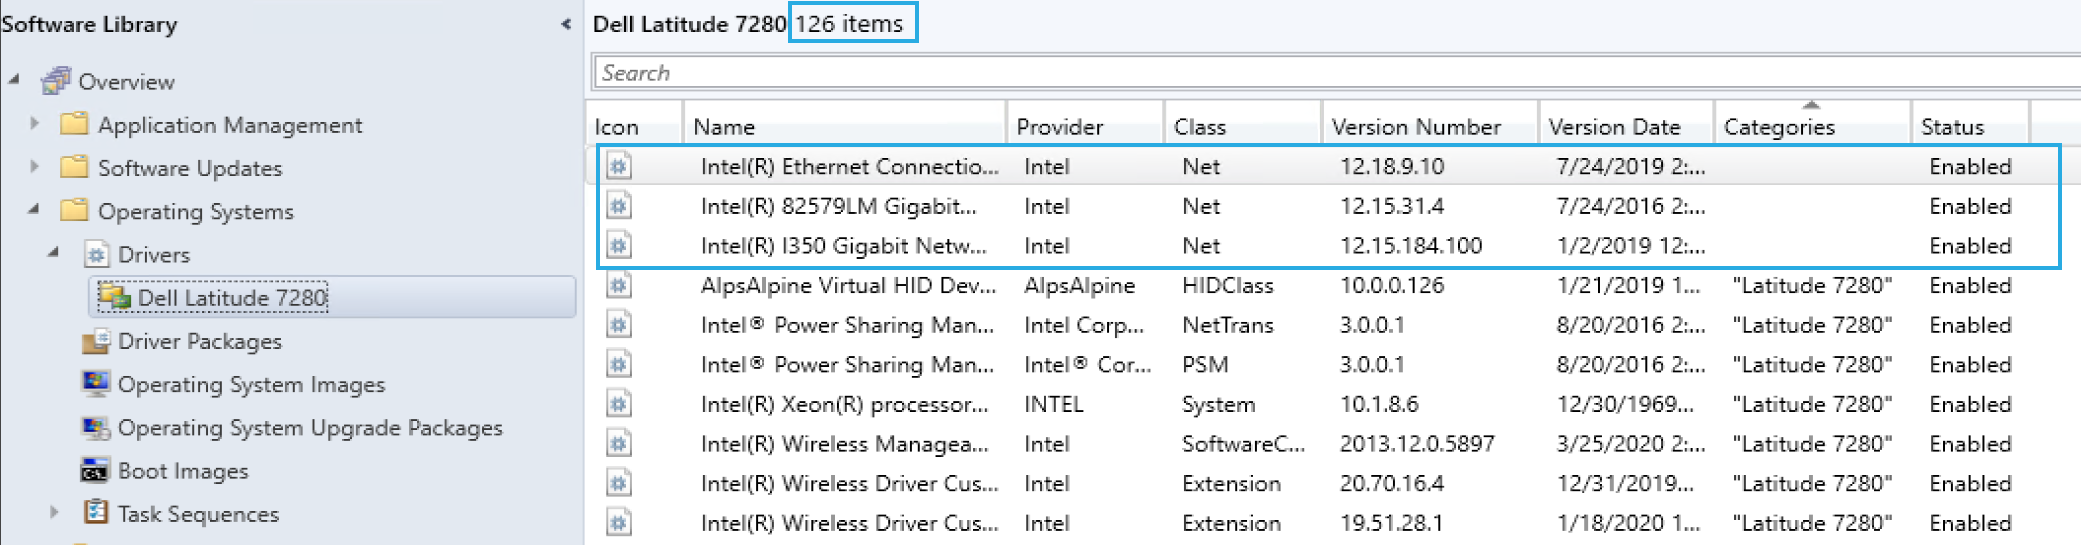The image size is (2081, 545).
Task: Select the Intel(R) I350 Gigabit driver row
Action: click(843, 246)
